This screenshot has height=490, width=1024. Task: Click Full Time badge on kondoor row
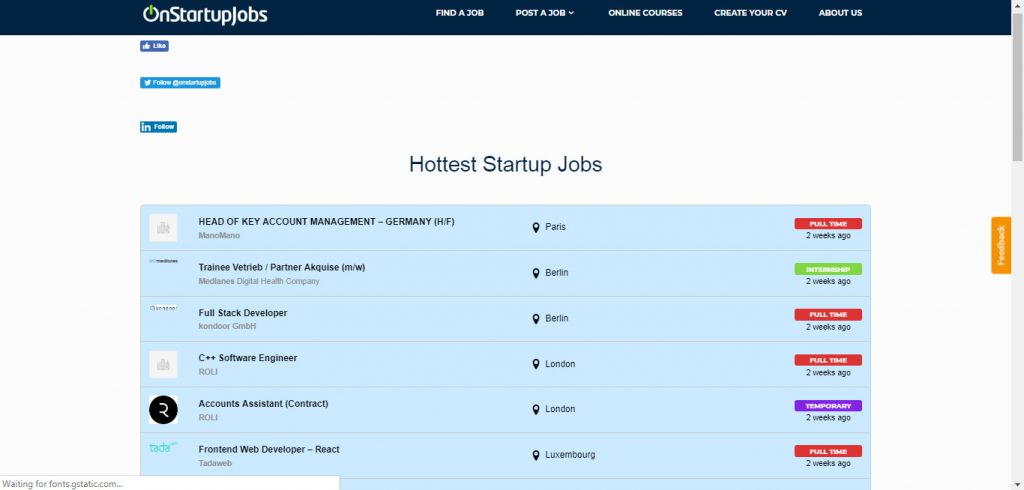(x=828, y=315)
